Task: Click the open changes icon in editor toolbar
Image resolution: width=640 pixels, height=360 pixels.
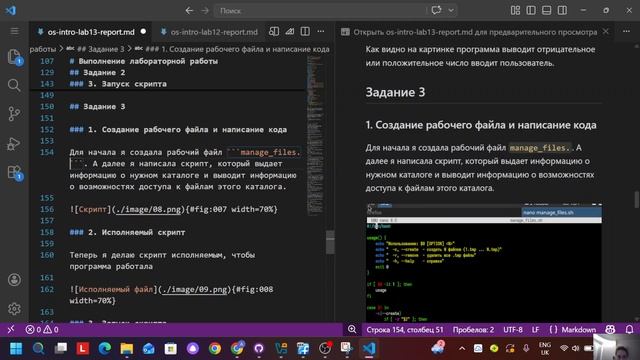Action: (289, 31)
